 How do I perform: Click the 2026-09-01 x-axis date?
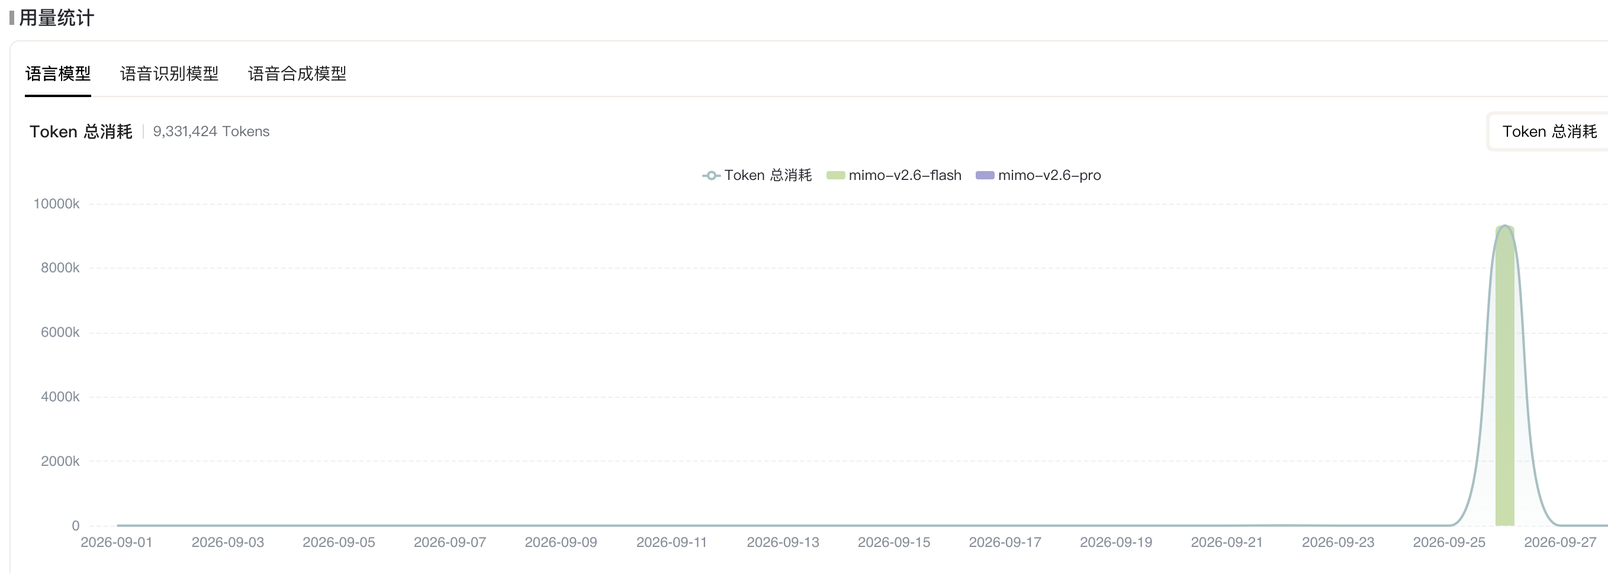click(117, 542)
